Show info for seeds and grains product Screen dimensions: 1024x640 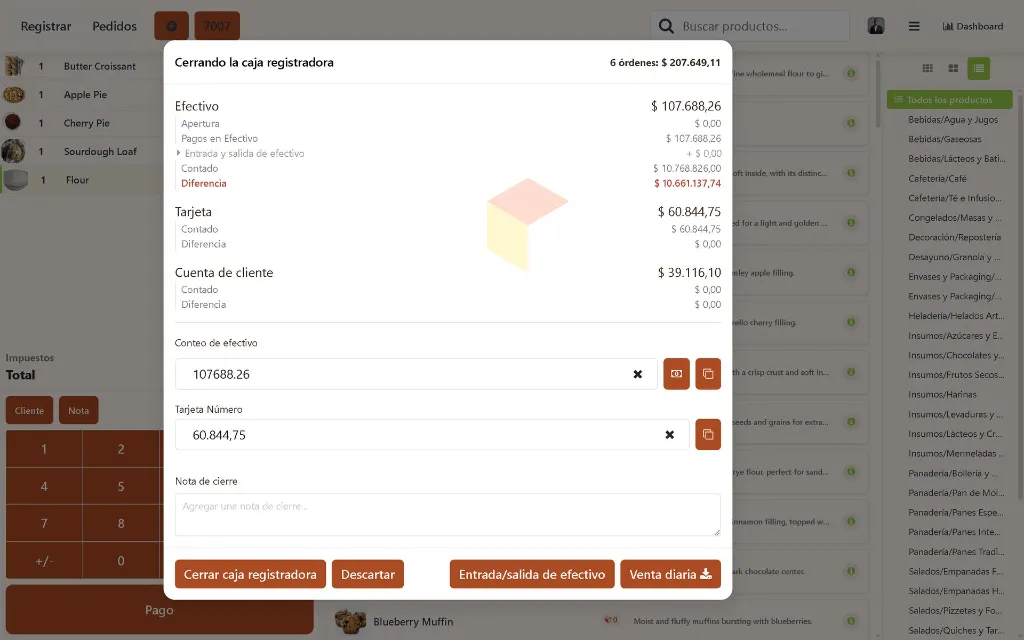851,422
